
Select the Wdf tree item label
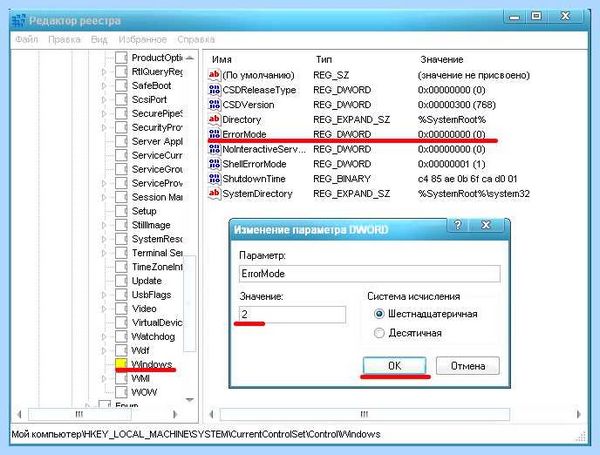140,350
